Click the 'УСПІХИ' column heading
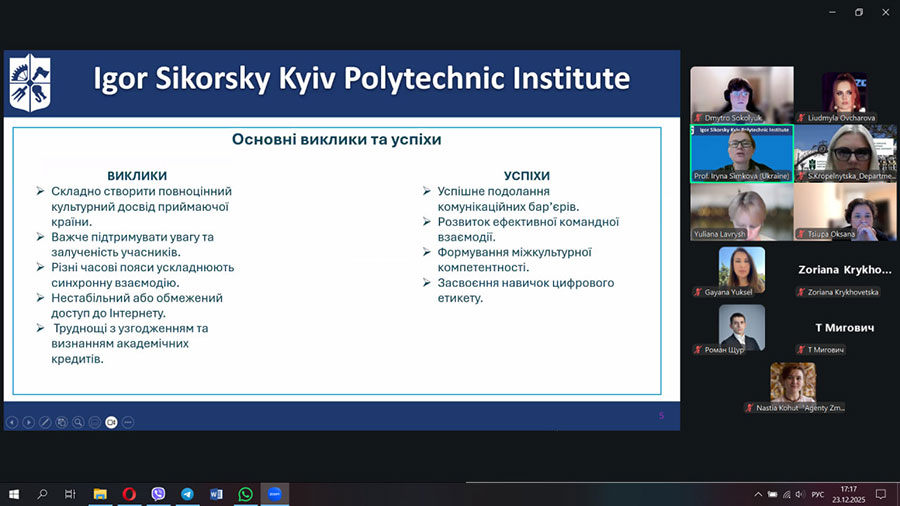Viewport: 900px width, 506px height. pyautogui.click(x=527, y=176)
